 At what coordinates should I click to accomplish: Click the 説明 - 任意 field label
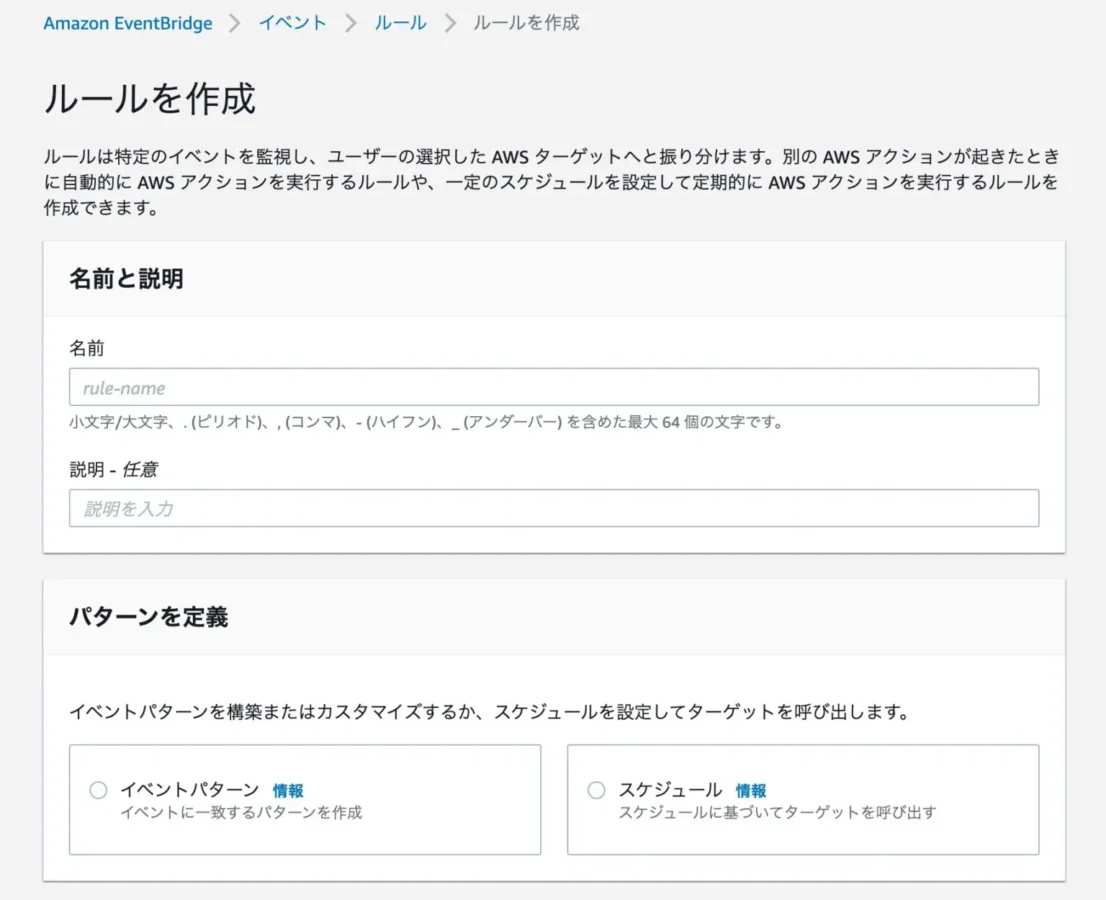(x=112, y=469)
